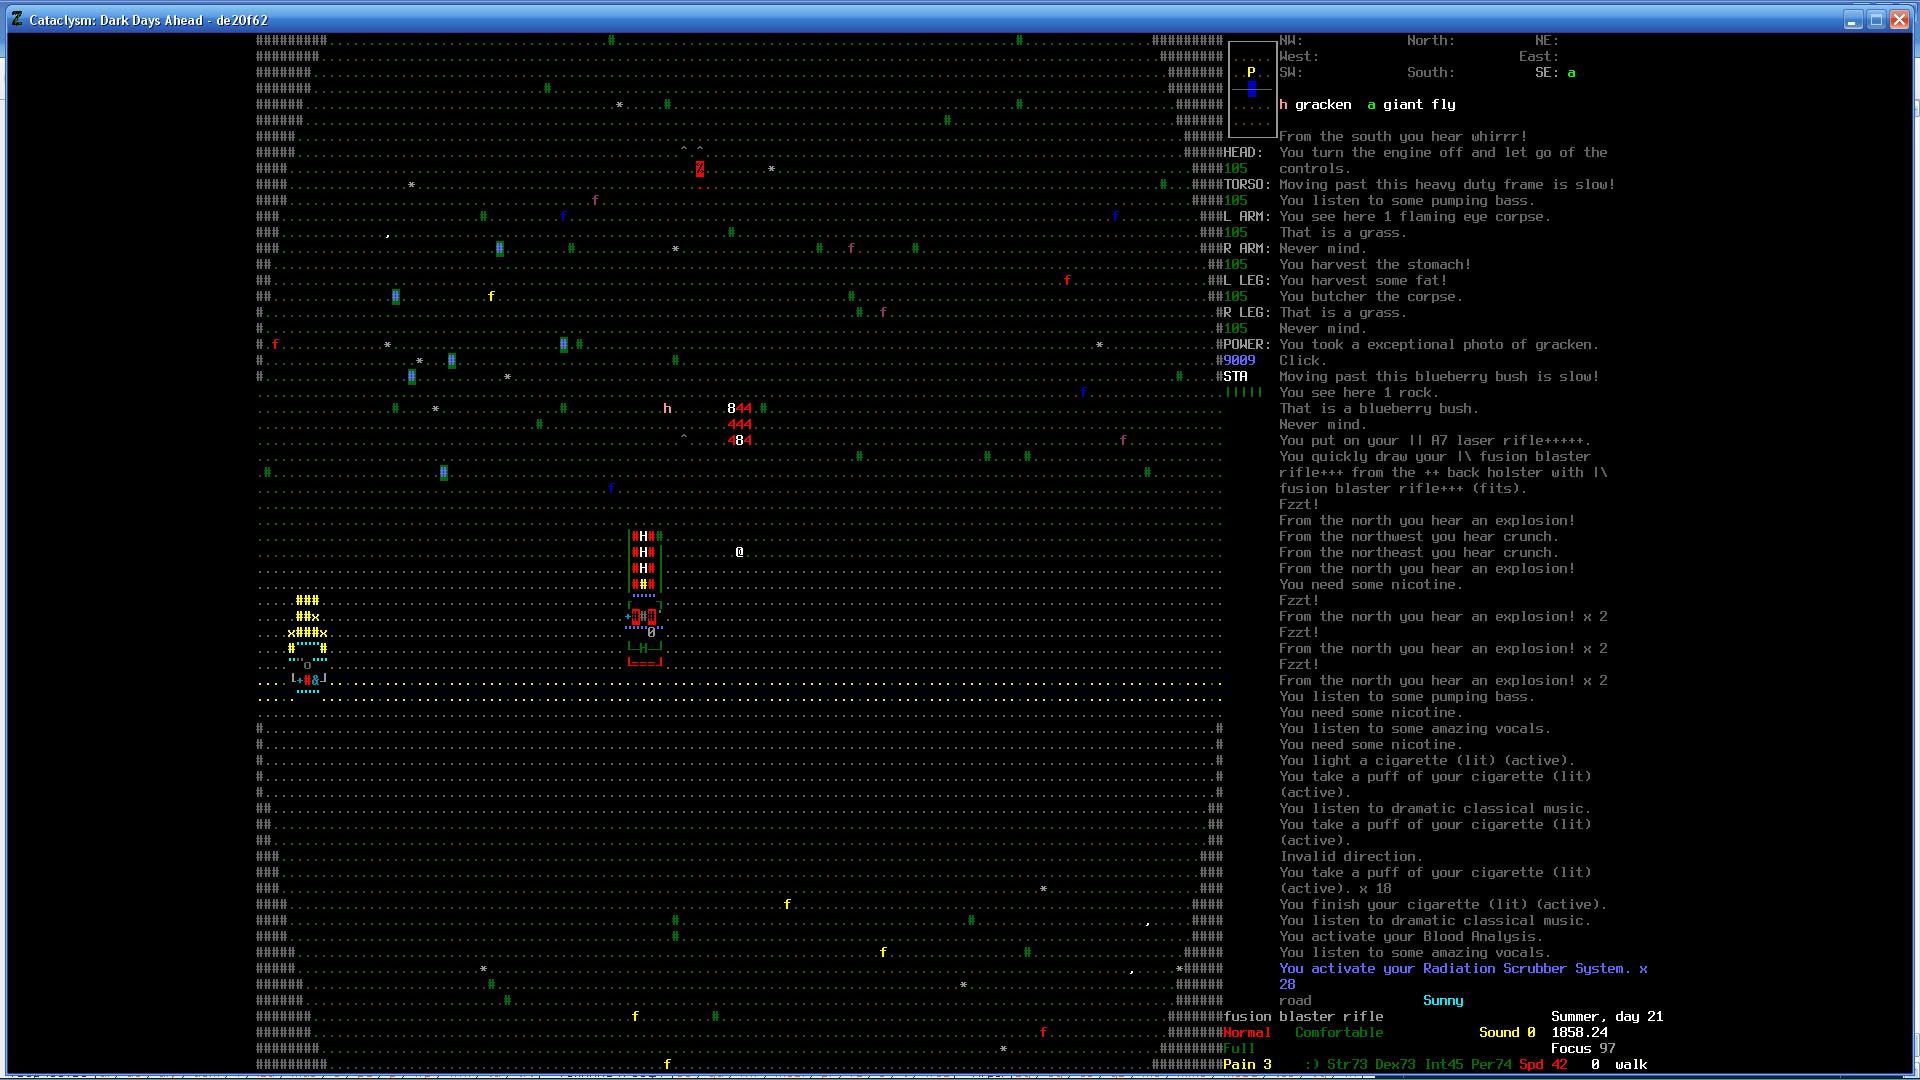
Task: Click the 'gracken' name in monster legend
Action: pos(1323,104)
